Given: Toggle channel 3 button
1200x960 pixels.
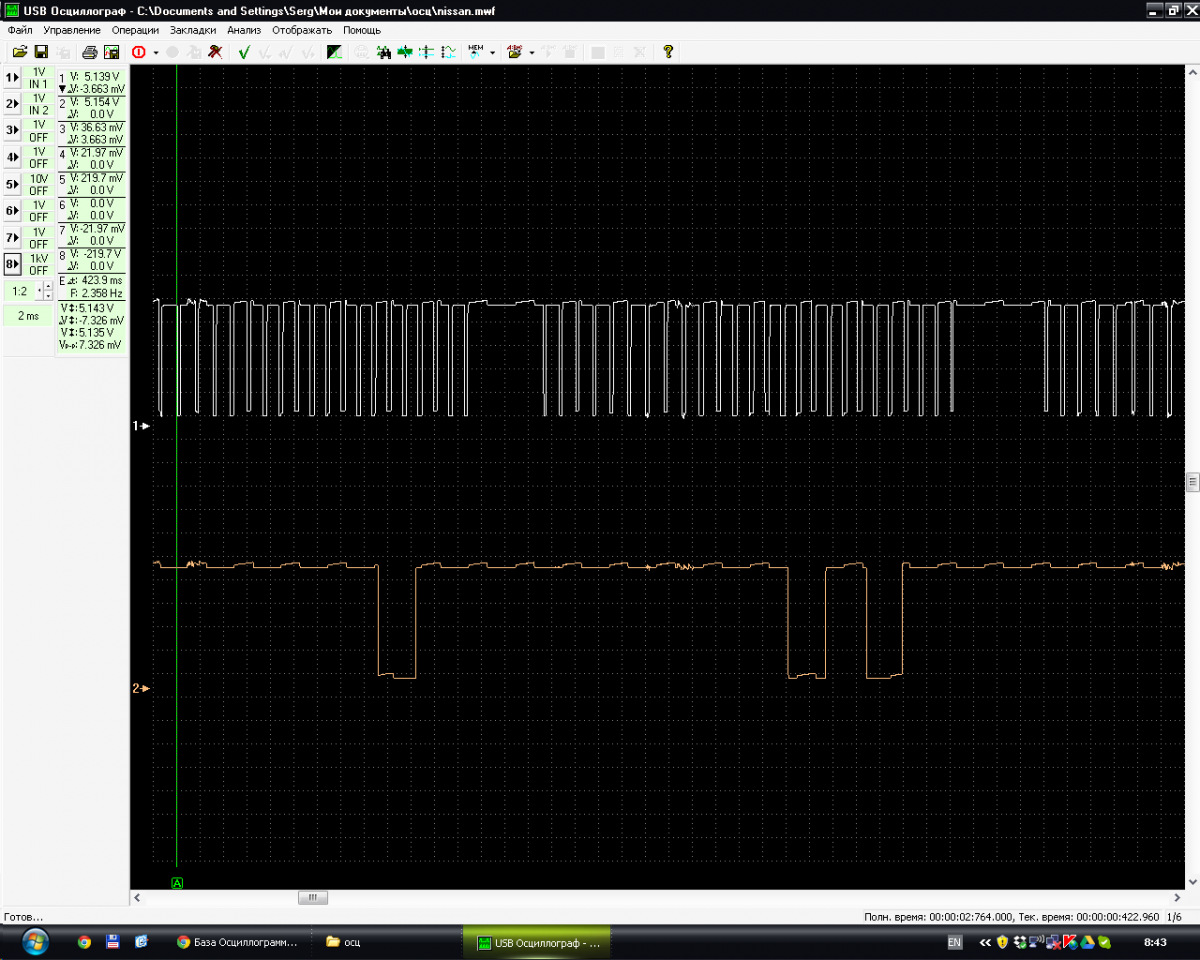Looking at the screenshot, I should pos(11,130).
